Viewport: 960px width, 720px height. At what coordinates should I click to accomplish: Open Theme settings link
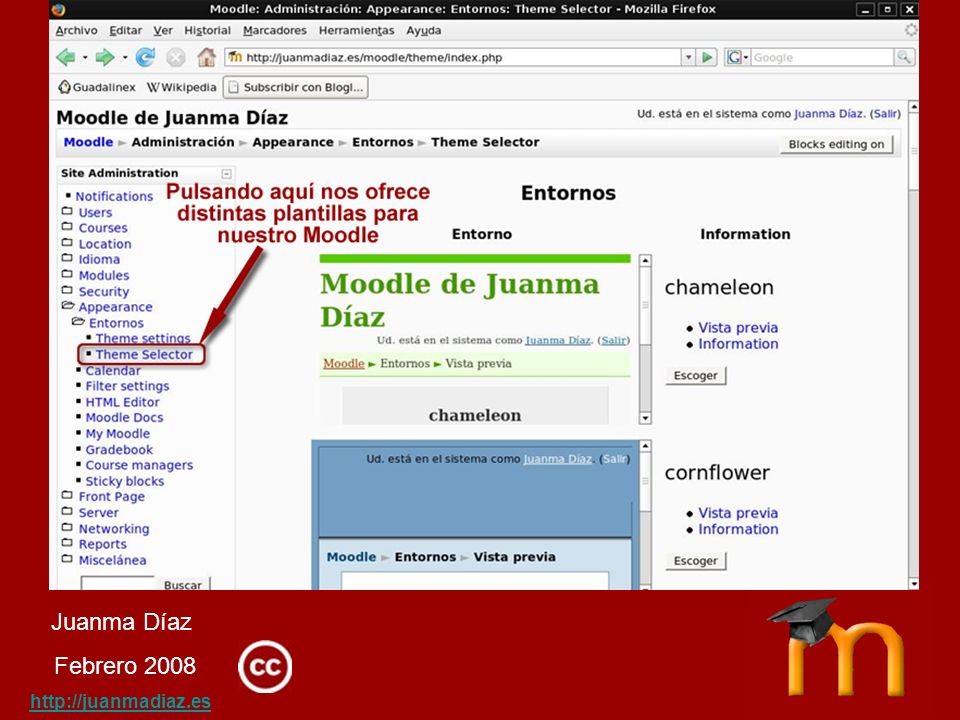pyautogui.click(x=143, y=339)
